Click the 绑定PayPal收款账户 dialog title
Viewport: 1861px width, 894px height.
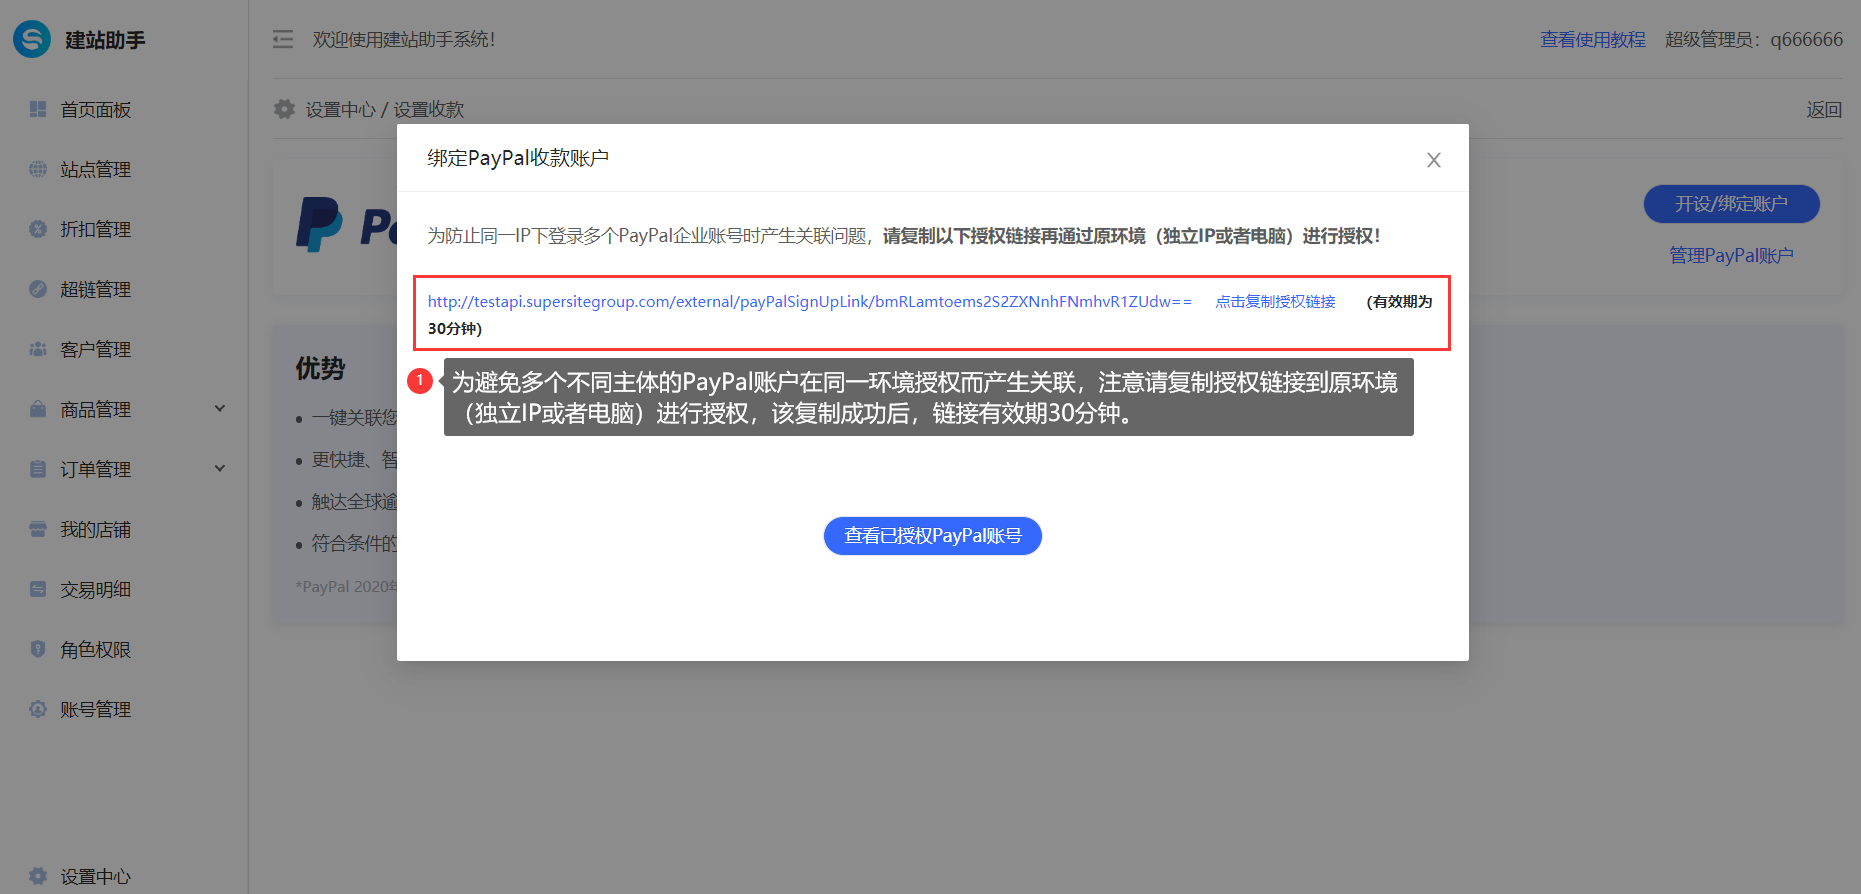click(518, 158)
